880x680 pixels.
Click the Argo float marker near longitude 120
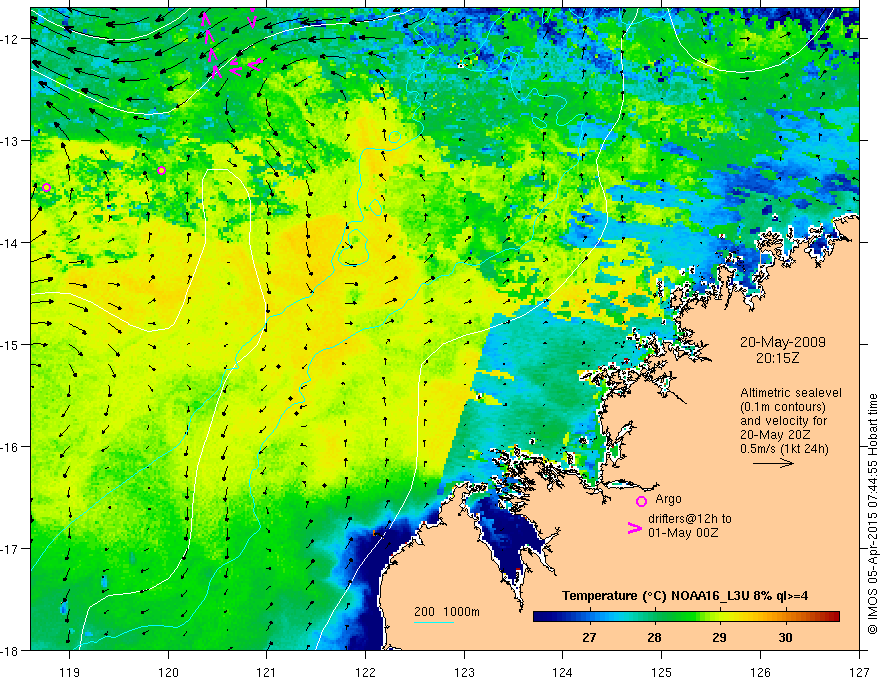[x=162, y=170]
